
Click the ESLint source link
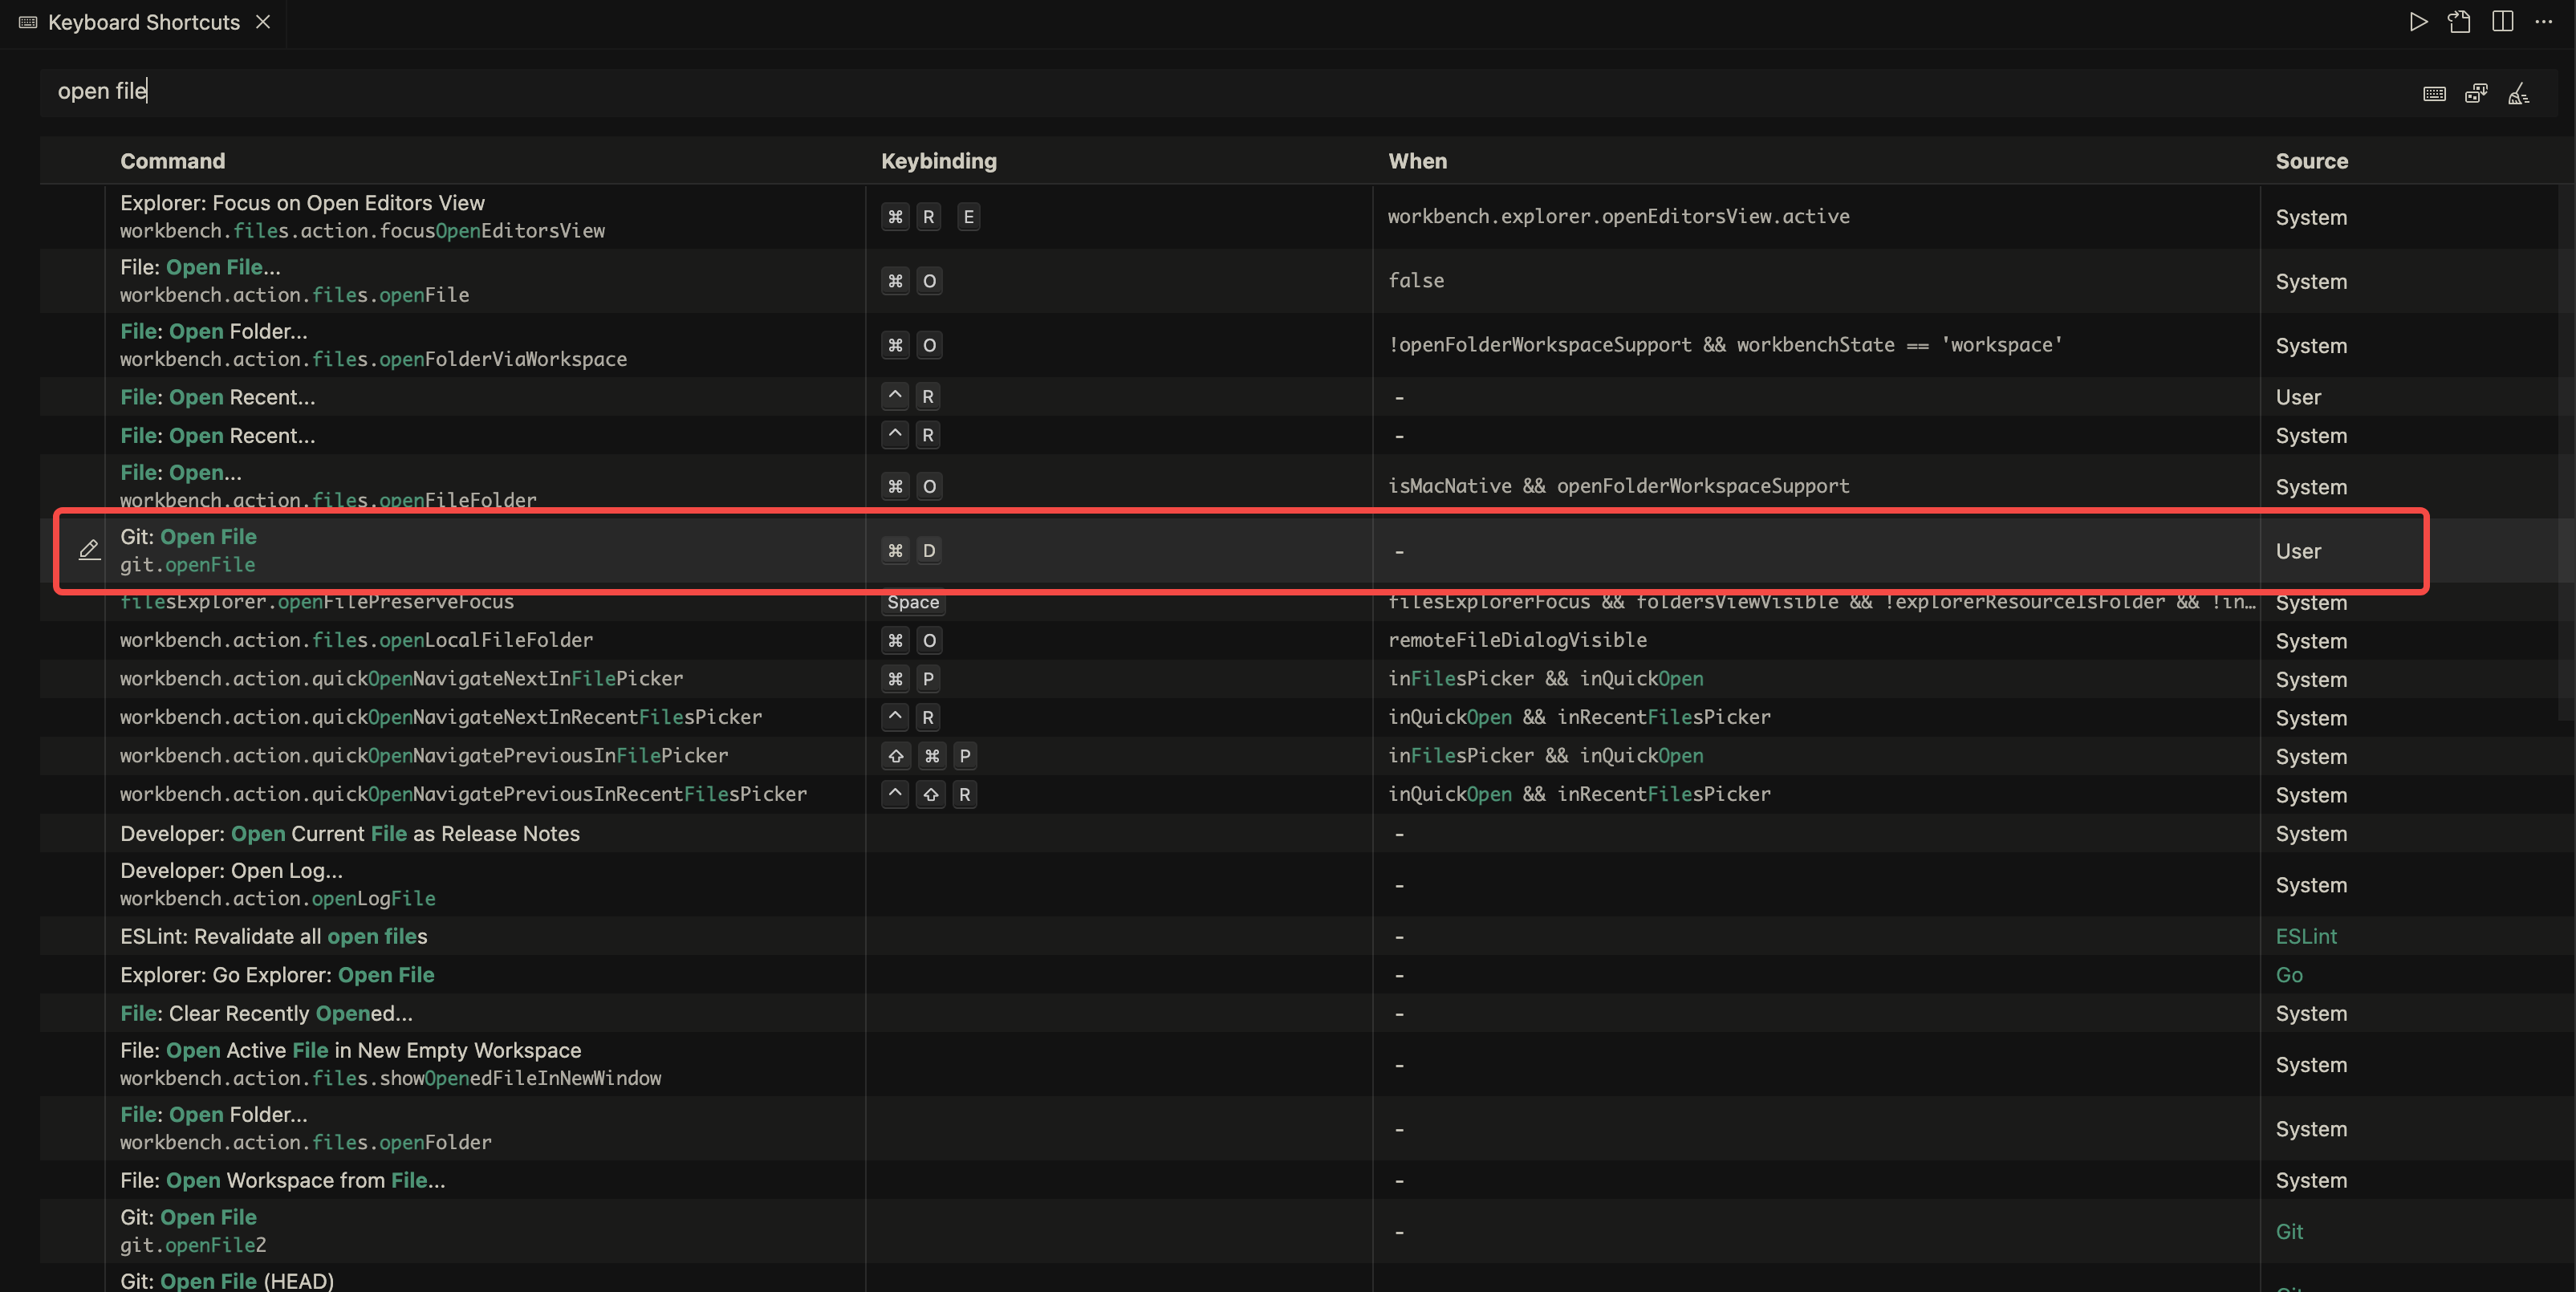2305,936
